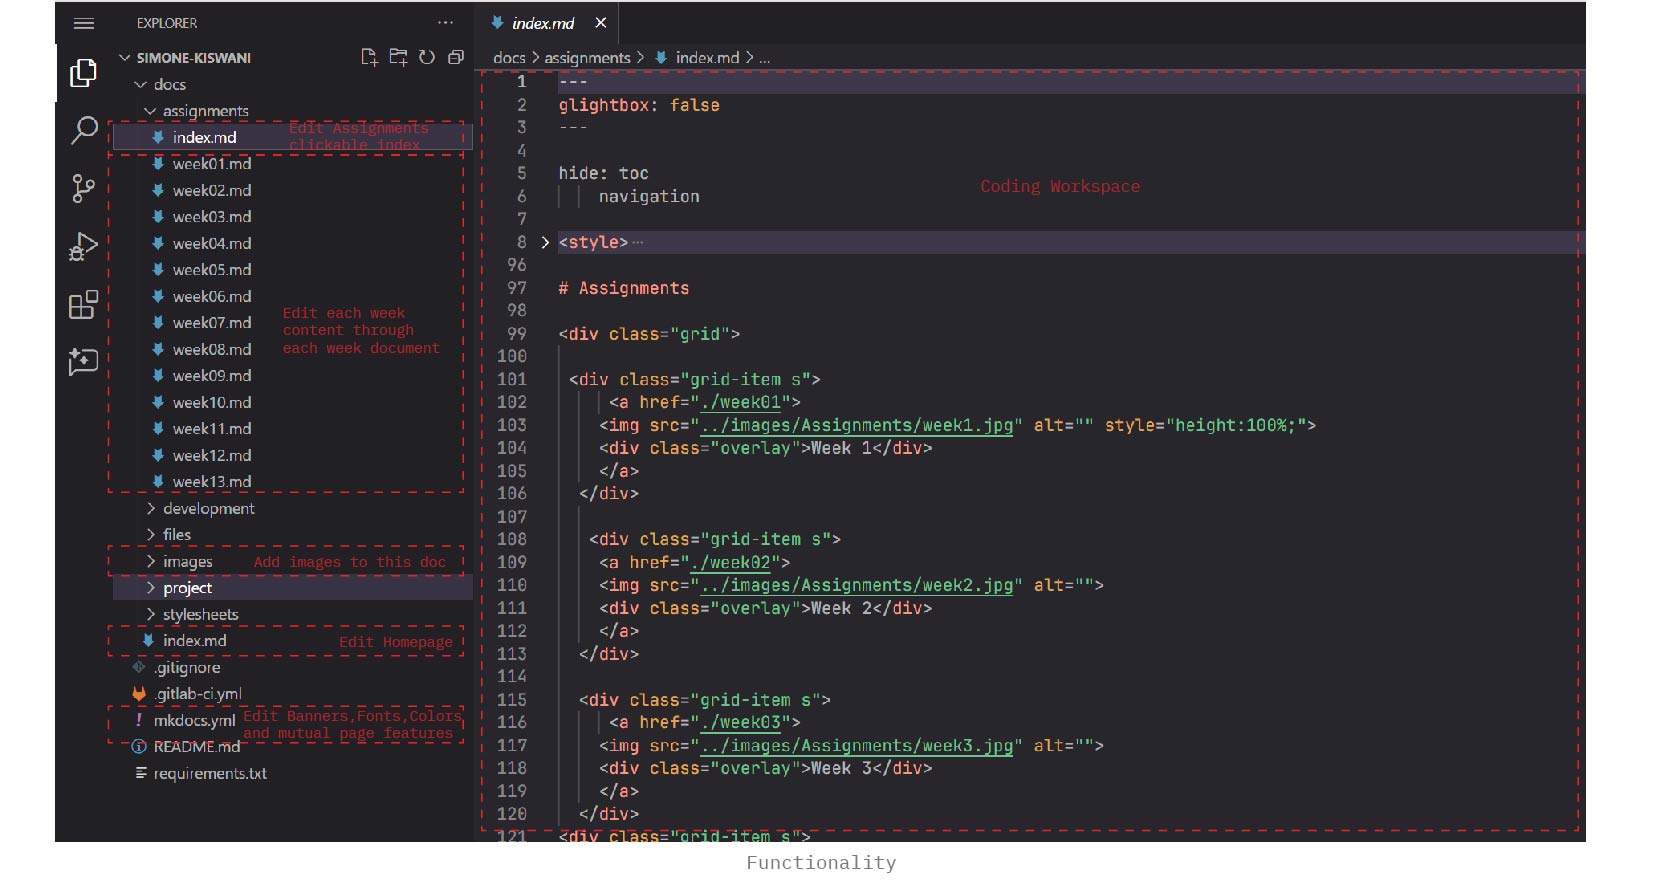Refresh the Explorer file tree
The width and height of the screenshot is (1667, 880).
pyautogui.click(x=427, y=58)
